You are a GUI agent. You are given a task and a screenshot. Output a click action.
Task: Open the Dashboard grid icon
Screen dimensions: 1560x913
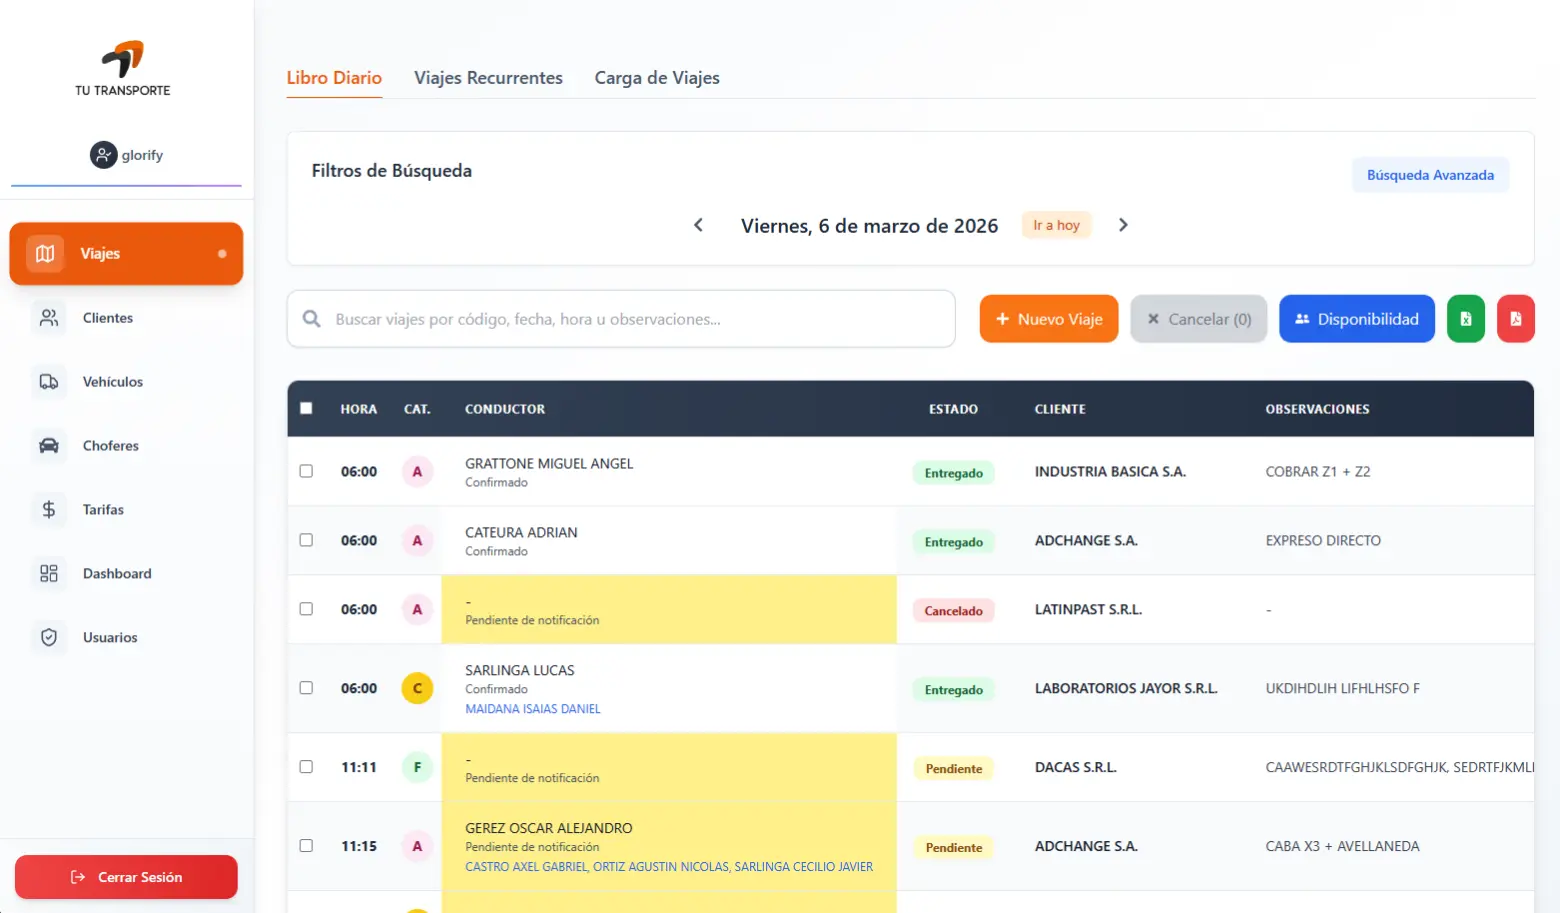tap(48, 574)
